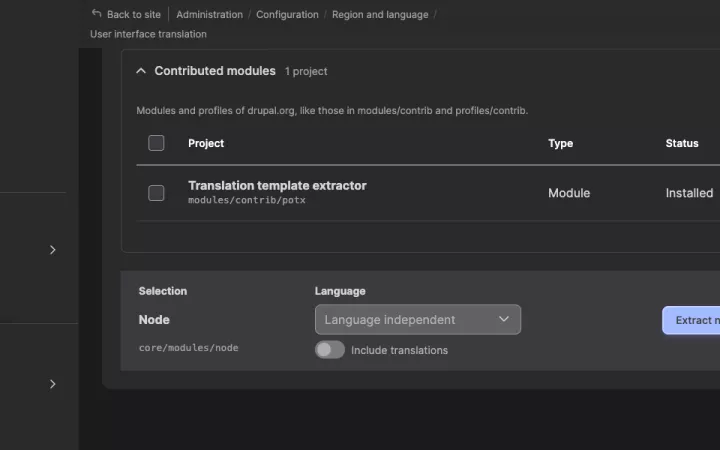Viewport: 720px width, 450px height.
Task: Expand the lower sidebar chevron
Action: [52, 384]
